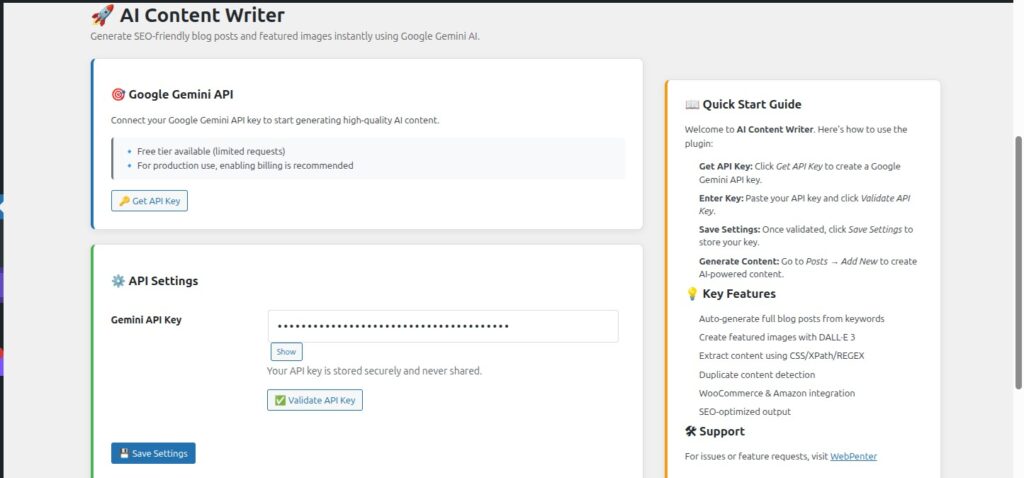Click the target icon next to Google Gemini API
This screenshot has height=478, width=1024.
tap(118, 95)
